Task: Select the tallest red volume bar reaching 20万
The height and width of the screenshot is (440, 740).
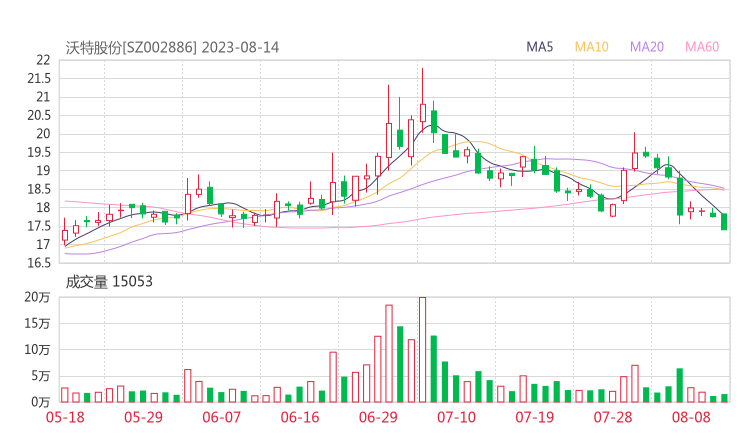Action: pos(422,350)
